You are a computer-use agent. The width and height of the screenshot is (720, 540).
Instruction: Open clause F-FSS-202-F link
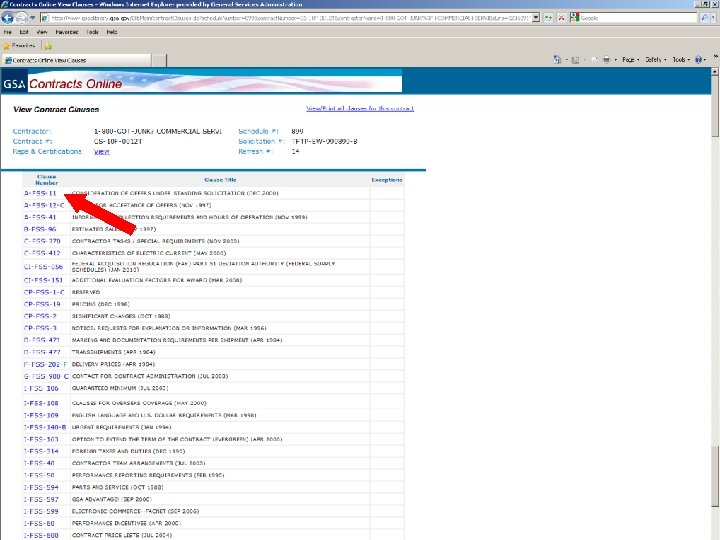[x=45, y=364]
